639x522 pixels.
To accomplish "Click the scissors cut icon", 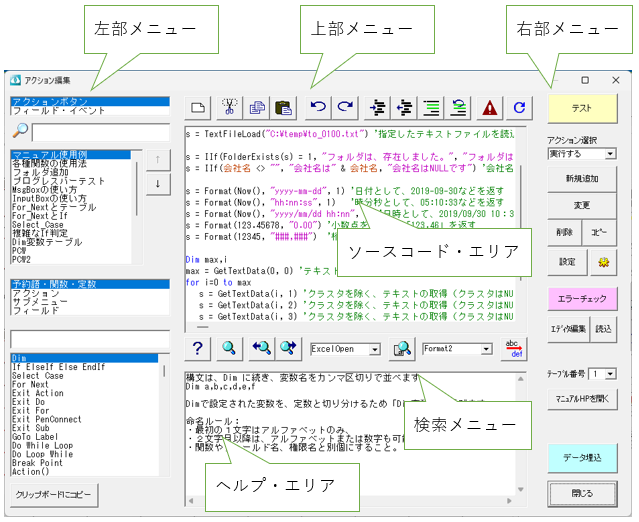I will [x=229, y=107].
